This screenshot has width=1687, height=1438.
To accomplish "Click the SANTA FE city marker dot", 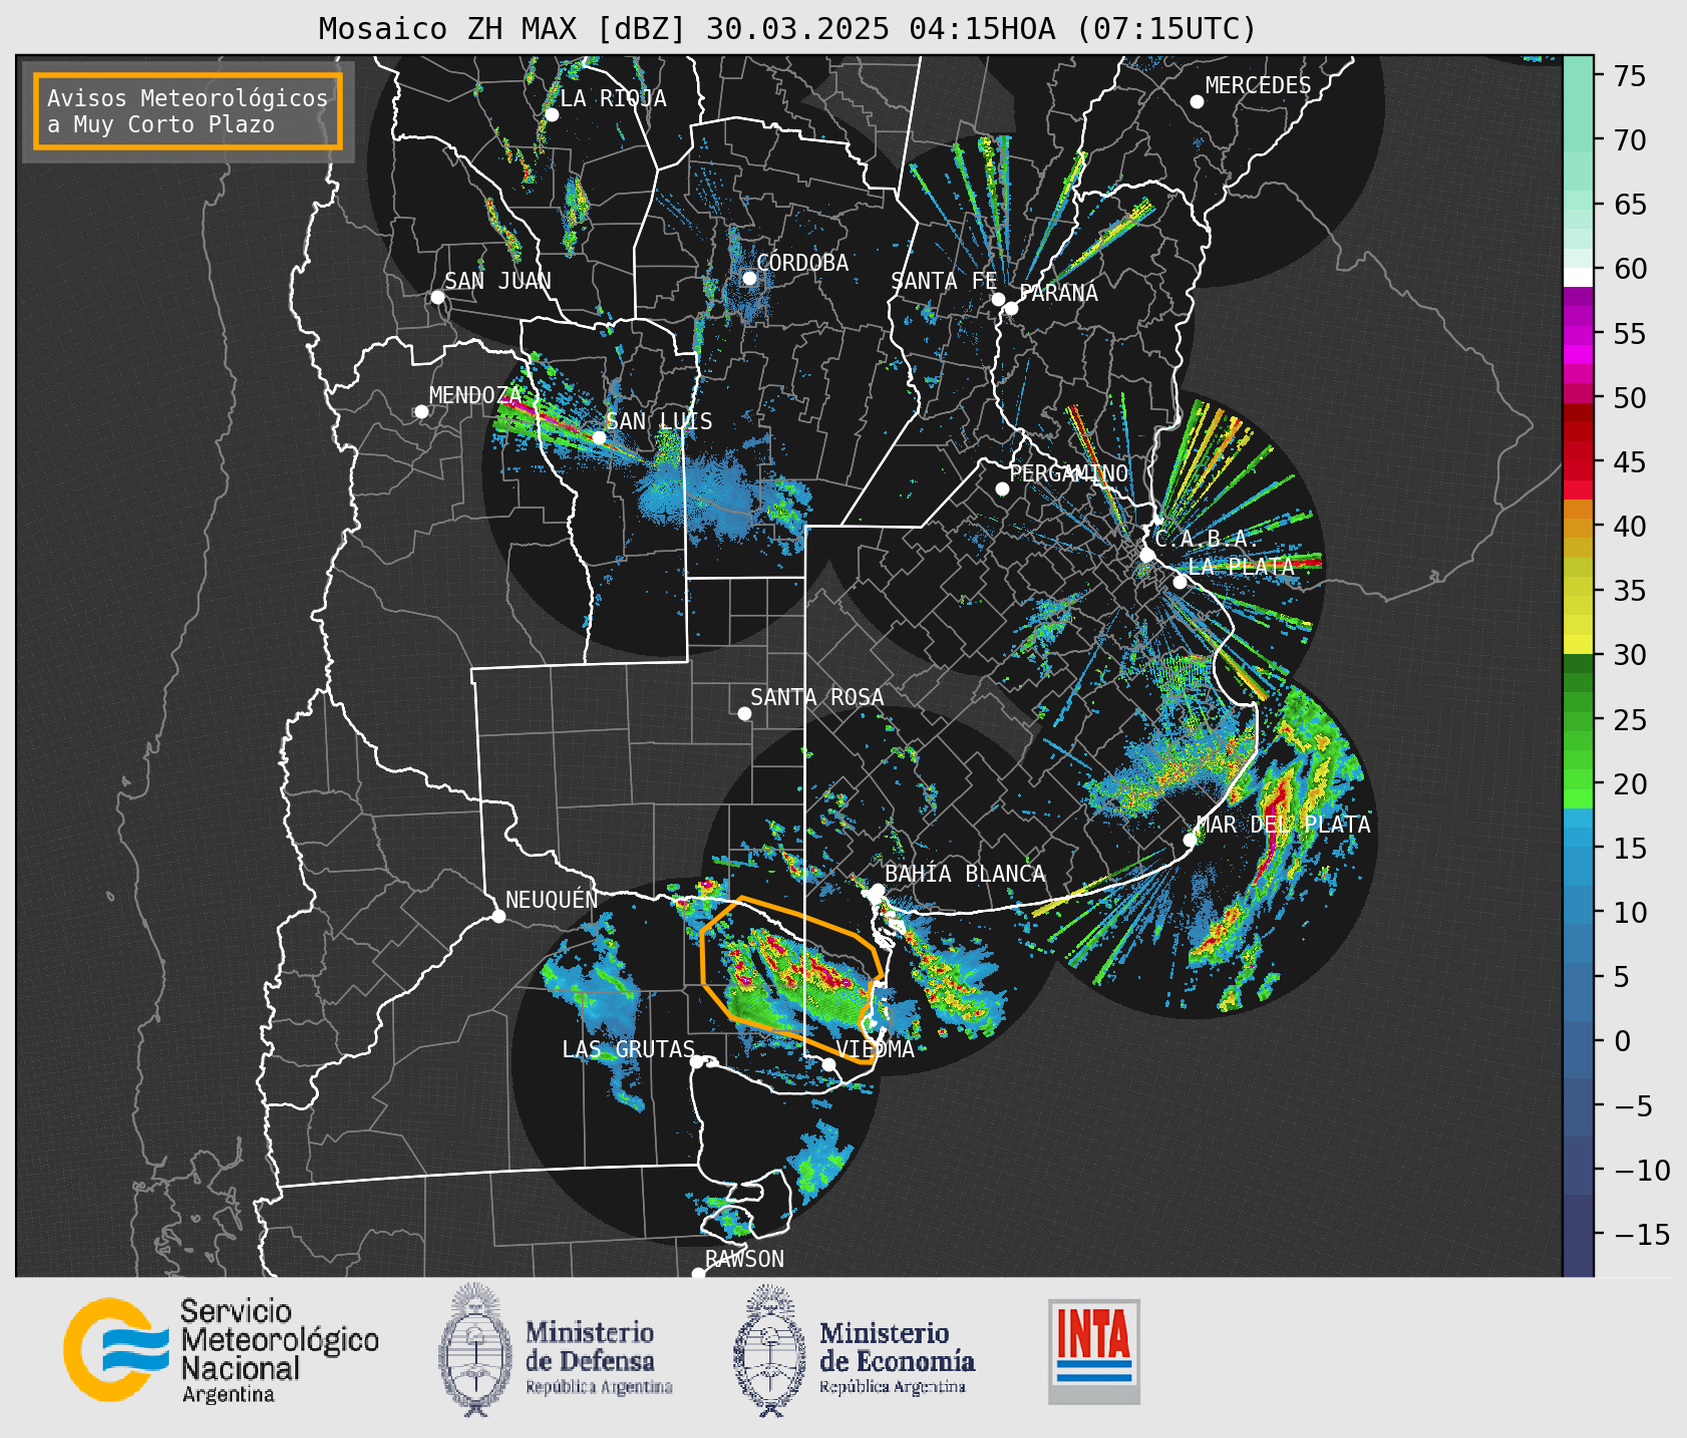I will click(x=998, y=299).
